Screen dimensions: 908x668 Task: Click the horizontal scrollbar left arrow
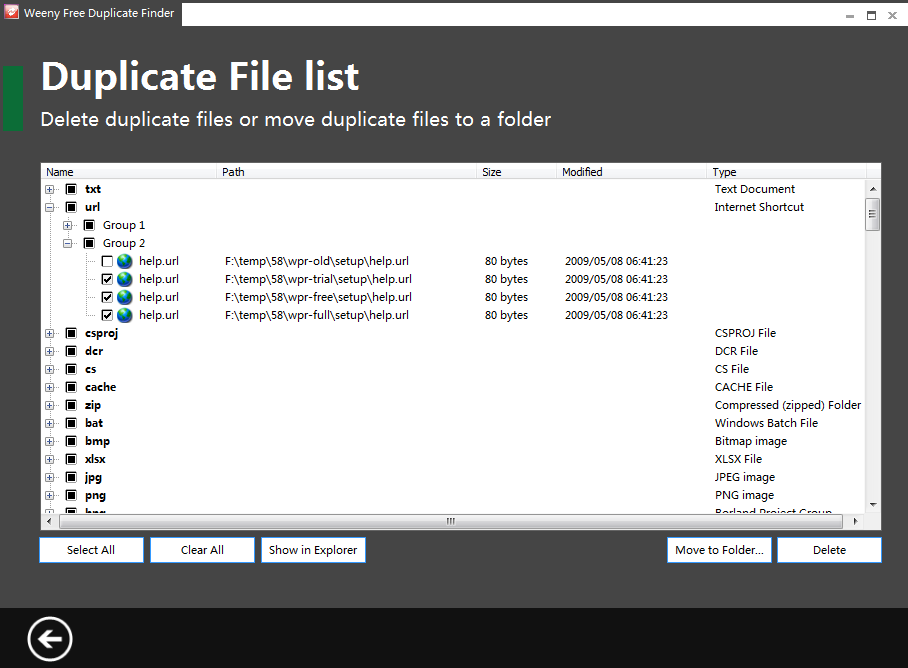pyautogui.click(x=49, y=522)
